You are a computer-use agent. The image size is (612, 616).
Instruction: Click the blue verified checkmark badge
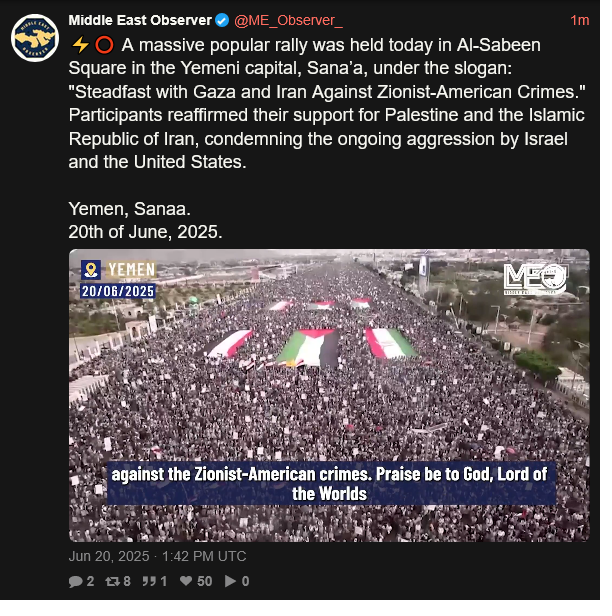pyautogui.click(x=222, y=20)
